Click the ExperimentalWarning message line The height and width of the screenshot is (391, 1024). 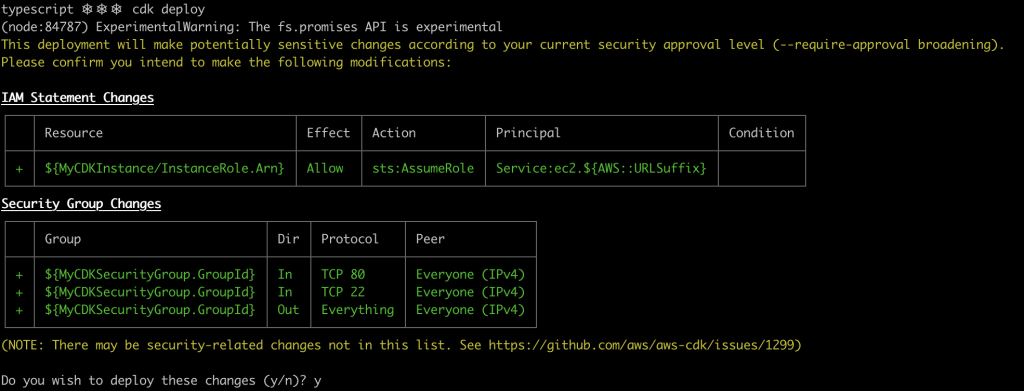[252, 27]
